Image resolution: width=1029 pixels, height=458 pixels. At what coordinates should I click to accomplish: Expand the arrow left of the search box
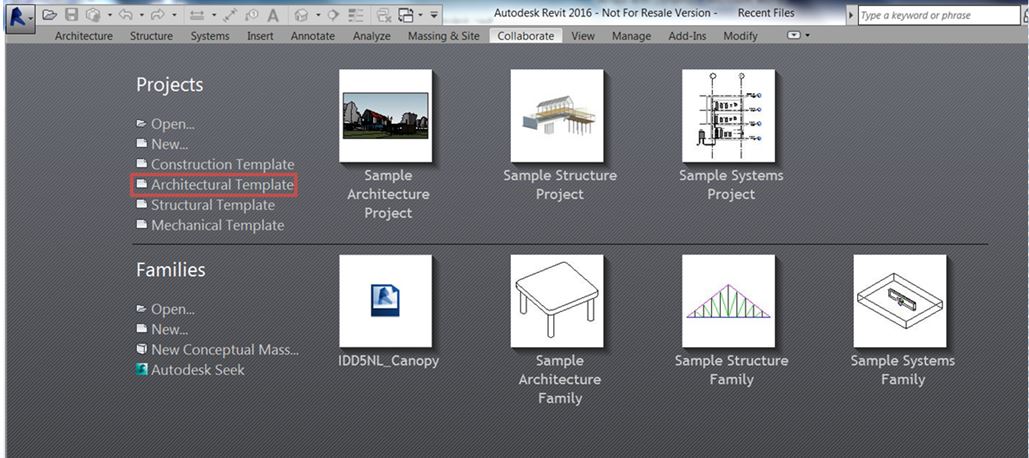click(x=852, y=15)
